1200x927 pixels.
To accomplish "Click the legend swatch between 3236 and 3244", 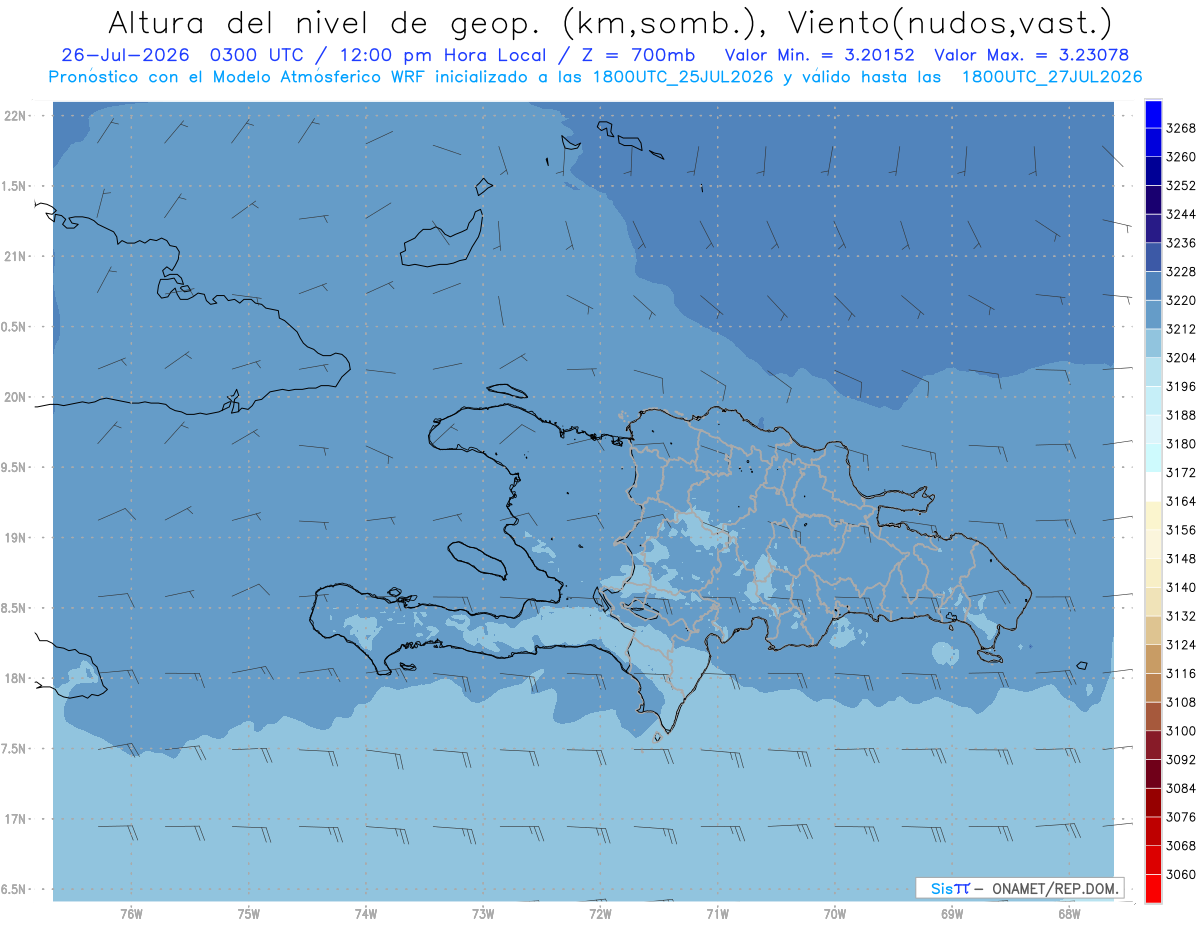I will [x=1152, y=229].
